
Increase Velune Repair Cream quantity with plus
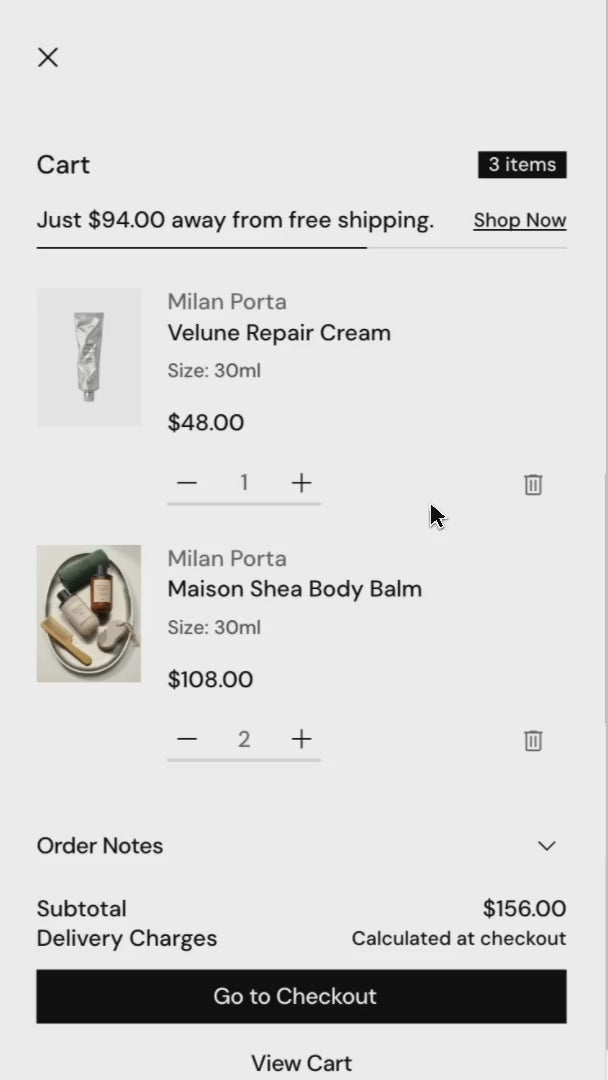[x=301, y=483]
